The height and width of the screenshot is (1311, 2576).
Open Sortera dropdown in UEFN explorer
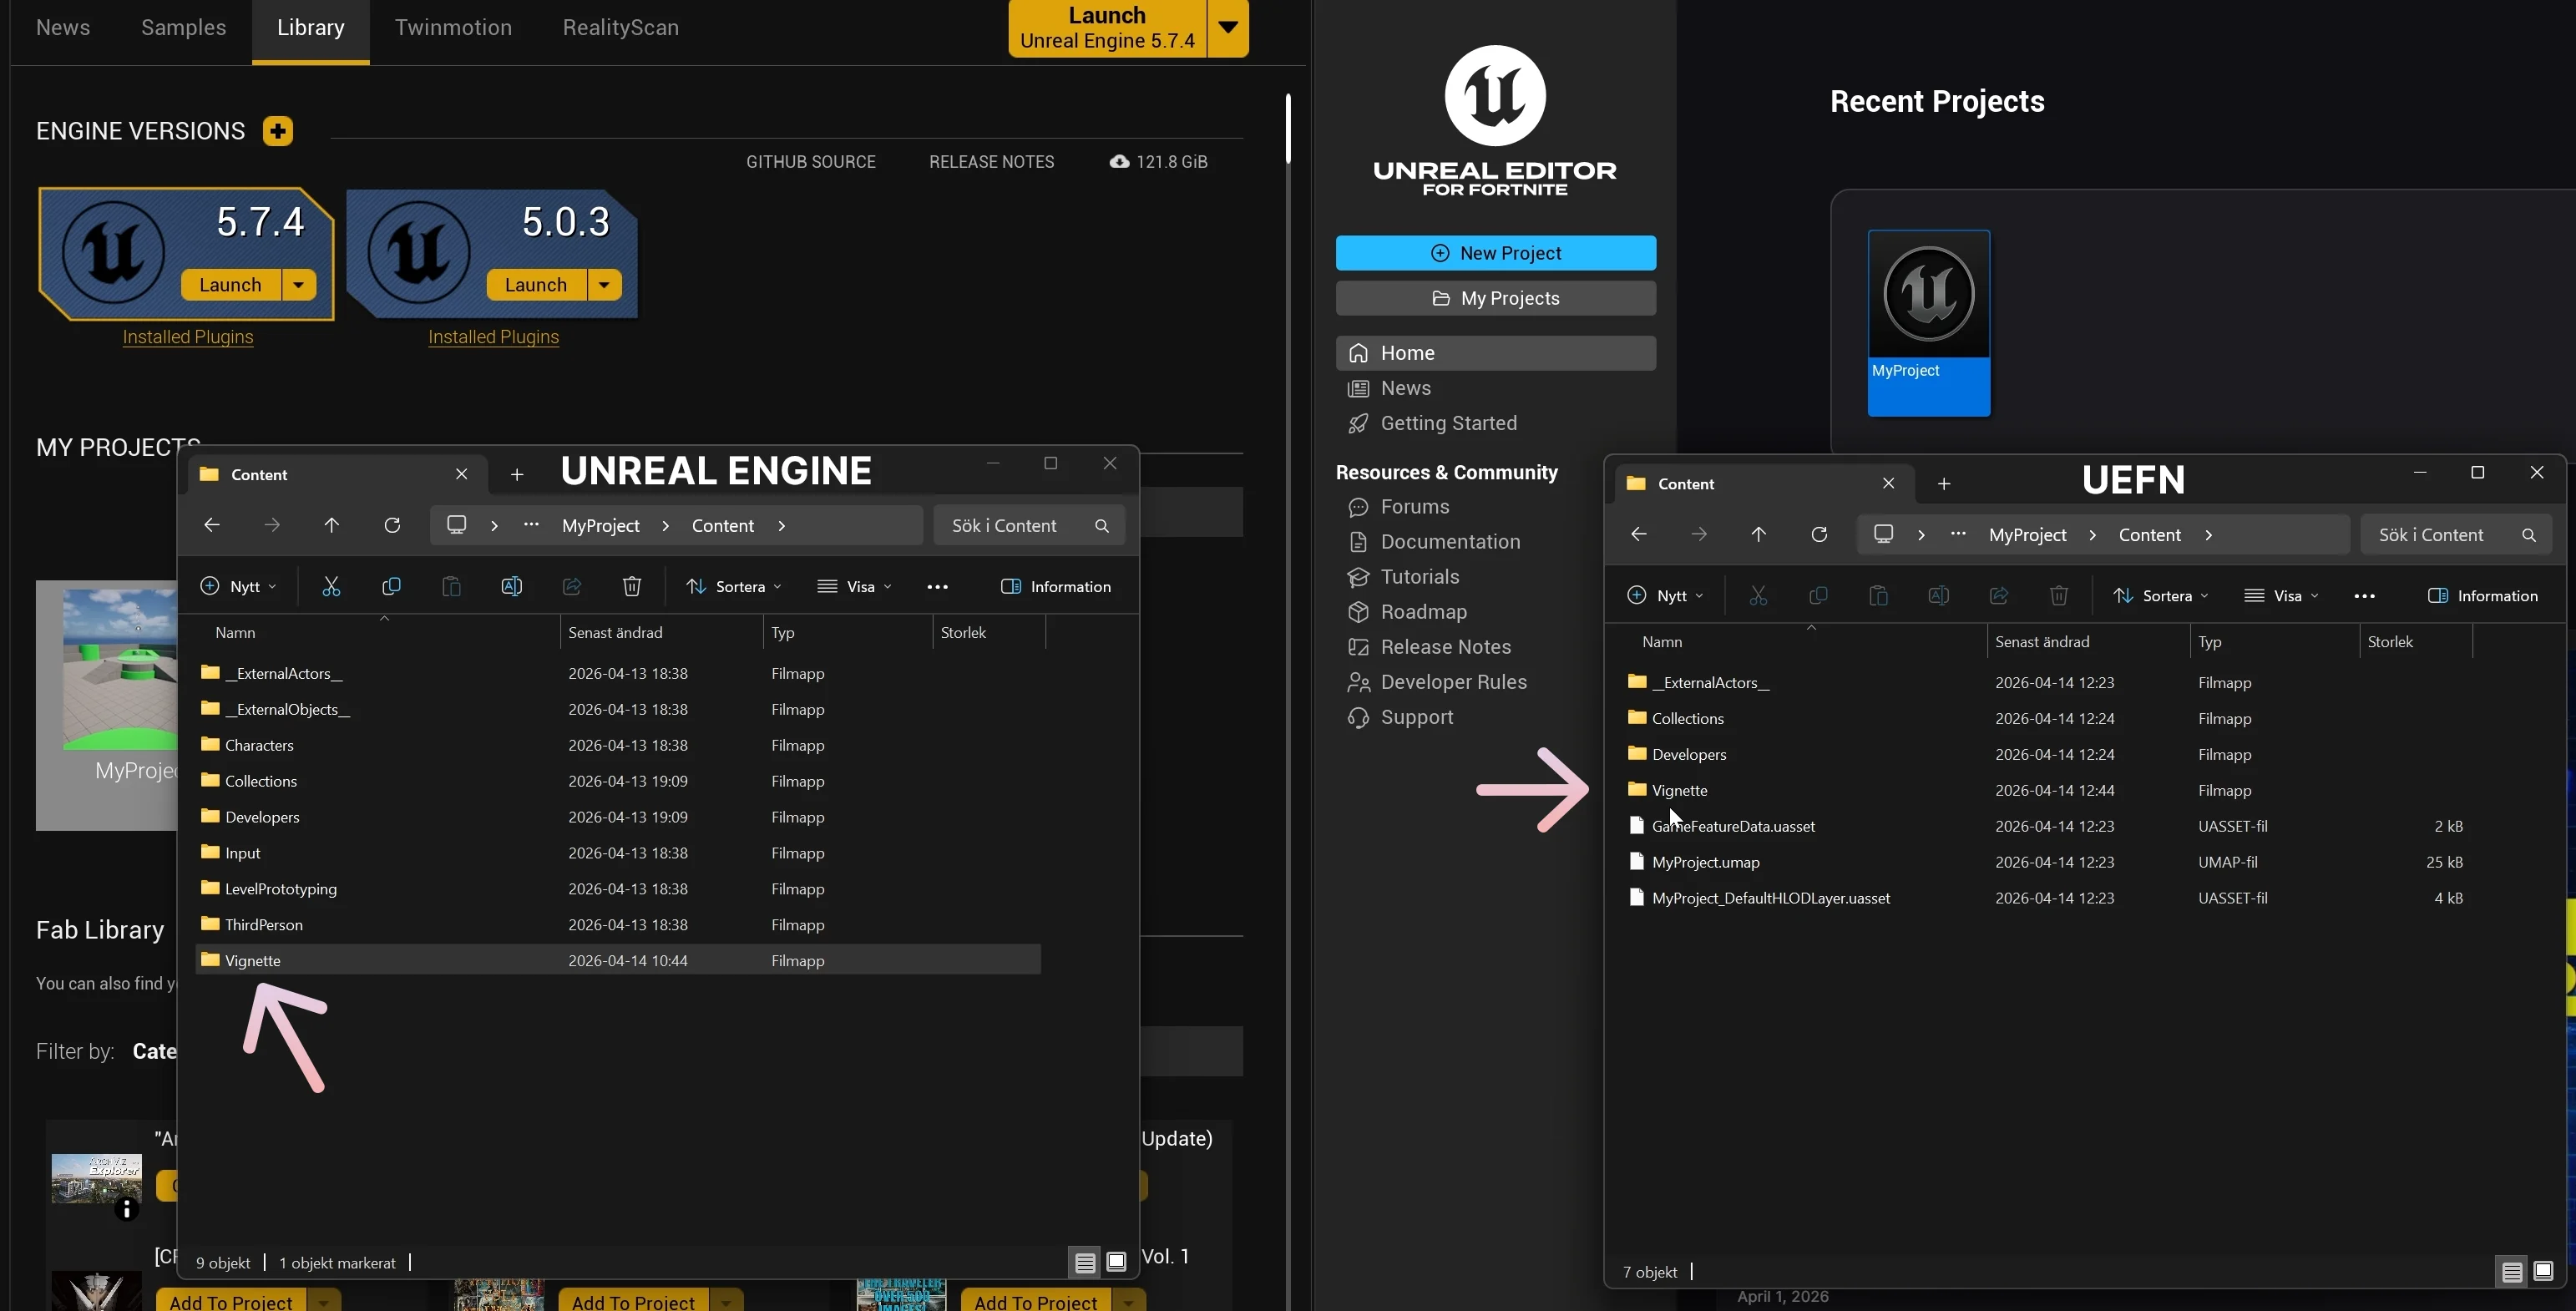[x=2161, y=596]
